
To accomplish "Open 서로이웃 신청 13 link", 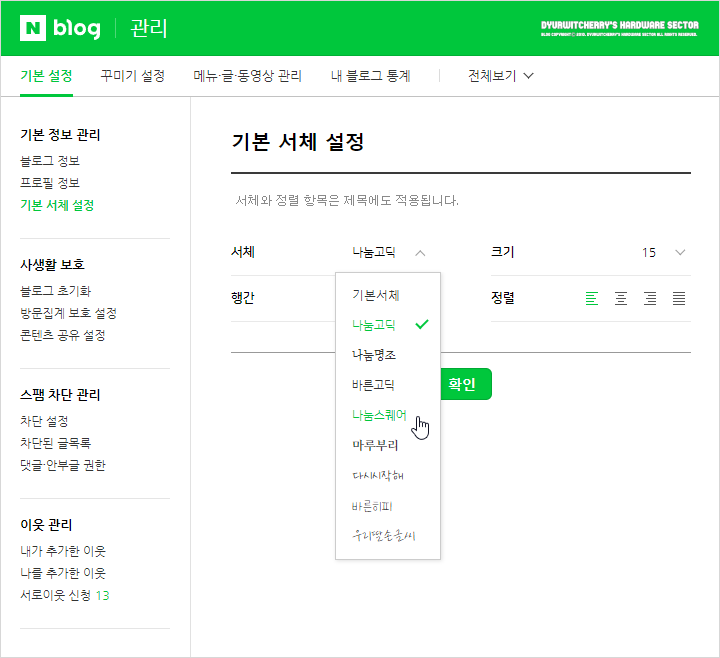I will (x=65, y=595).
